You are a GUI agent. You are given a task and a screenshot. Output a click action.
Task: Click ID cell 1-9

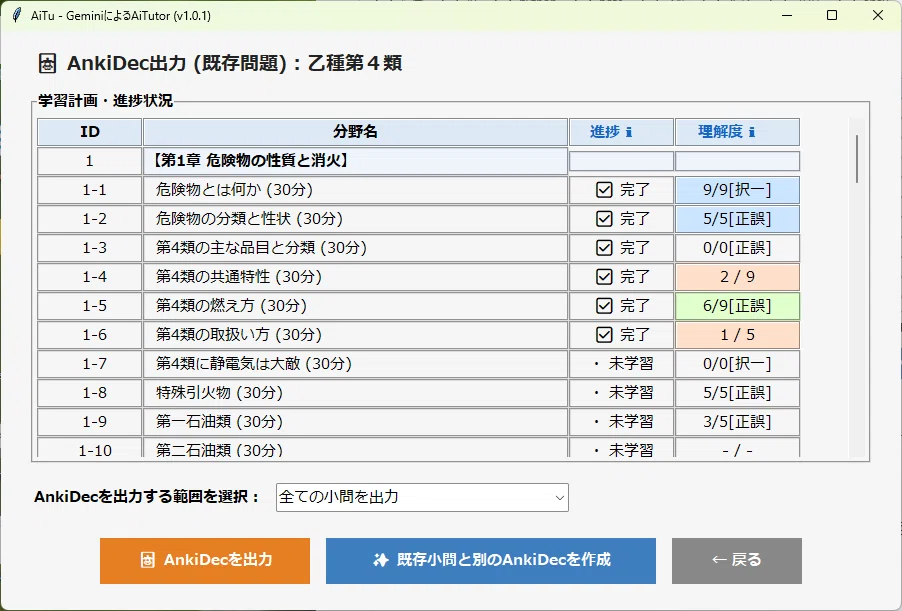[90, 422]
